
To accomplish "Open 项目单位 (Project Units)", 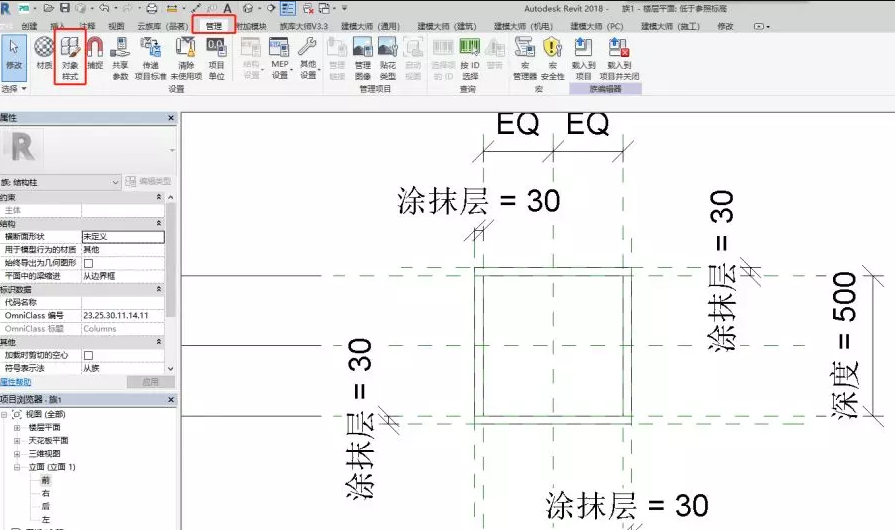I will (x=216, y=58).
